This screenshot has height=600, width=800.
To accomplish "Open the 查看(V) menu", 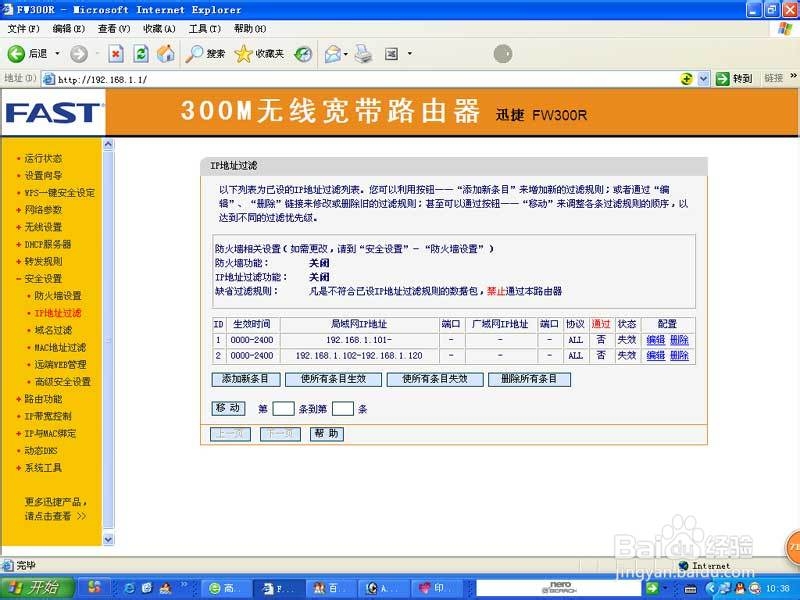I will click(x=114, y=29).
